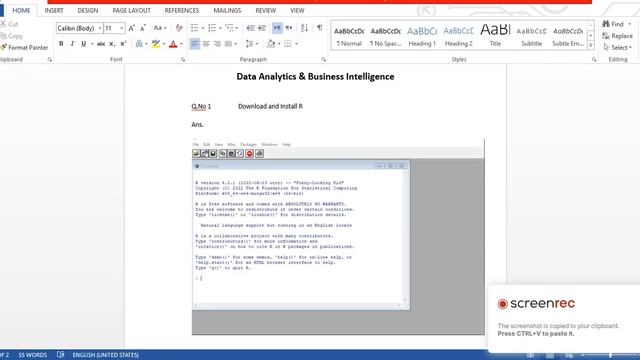Apply multilevel list

tap(229, 28)
